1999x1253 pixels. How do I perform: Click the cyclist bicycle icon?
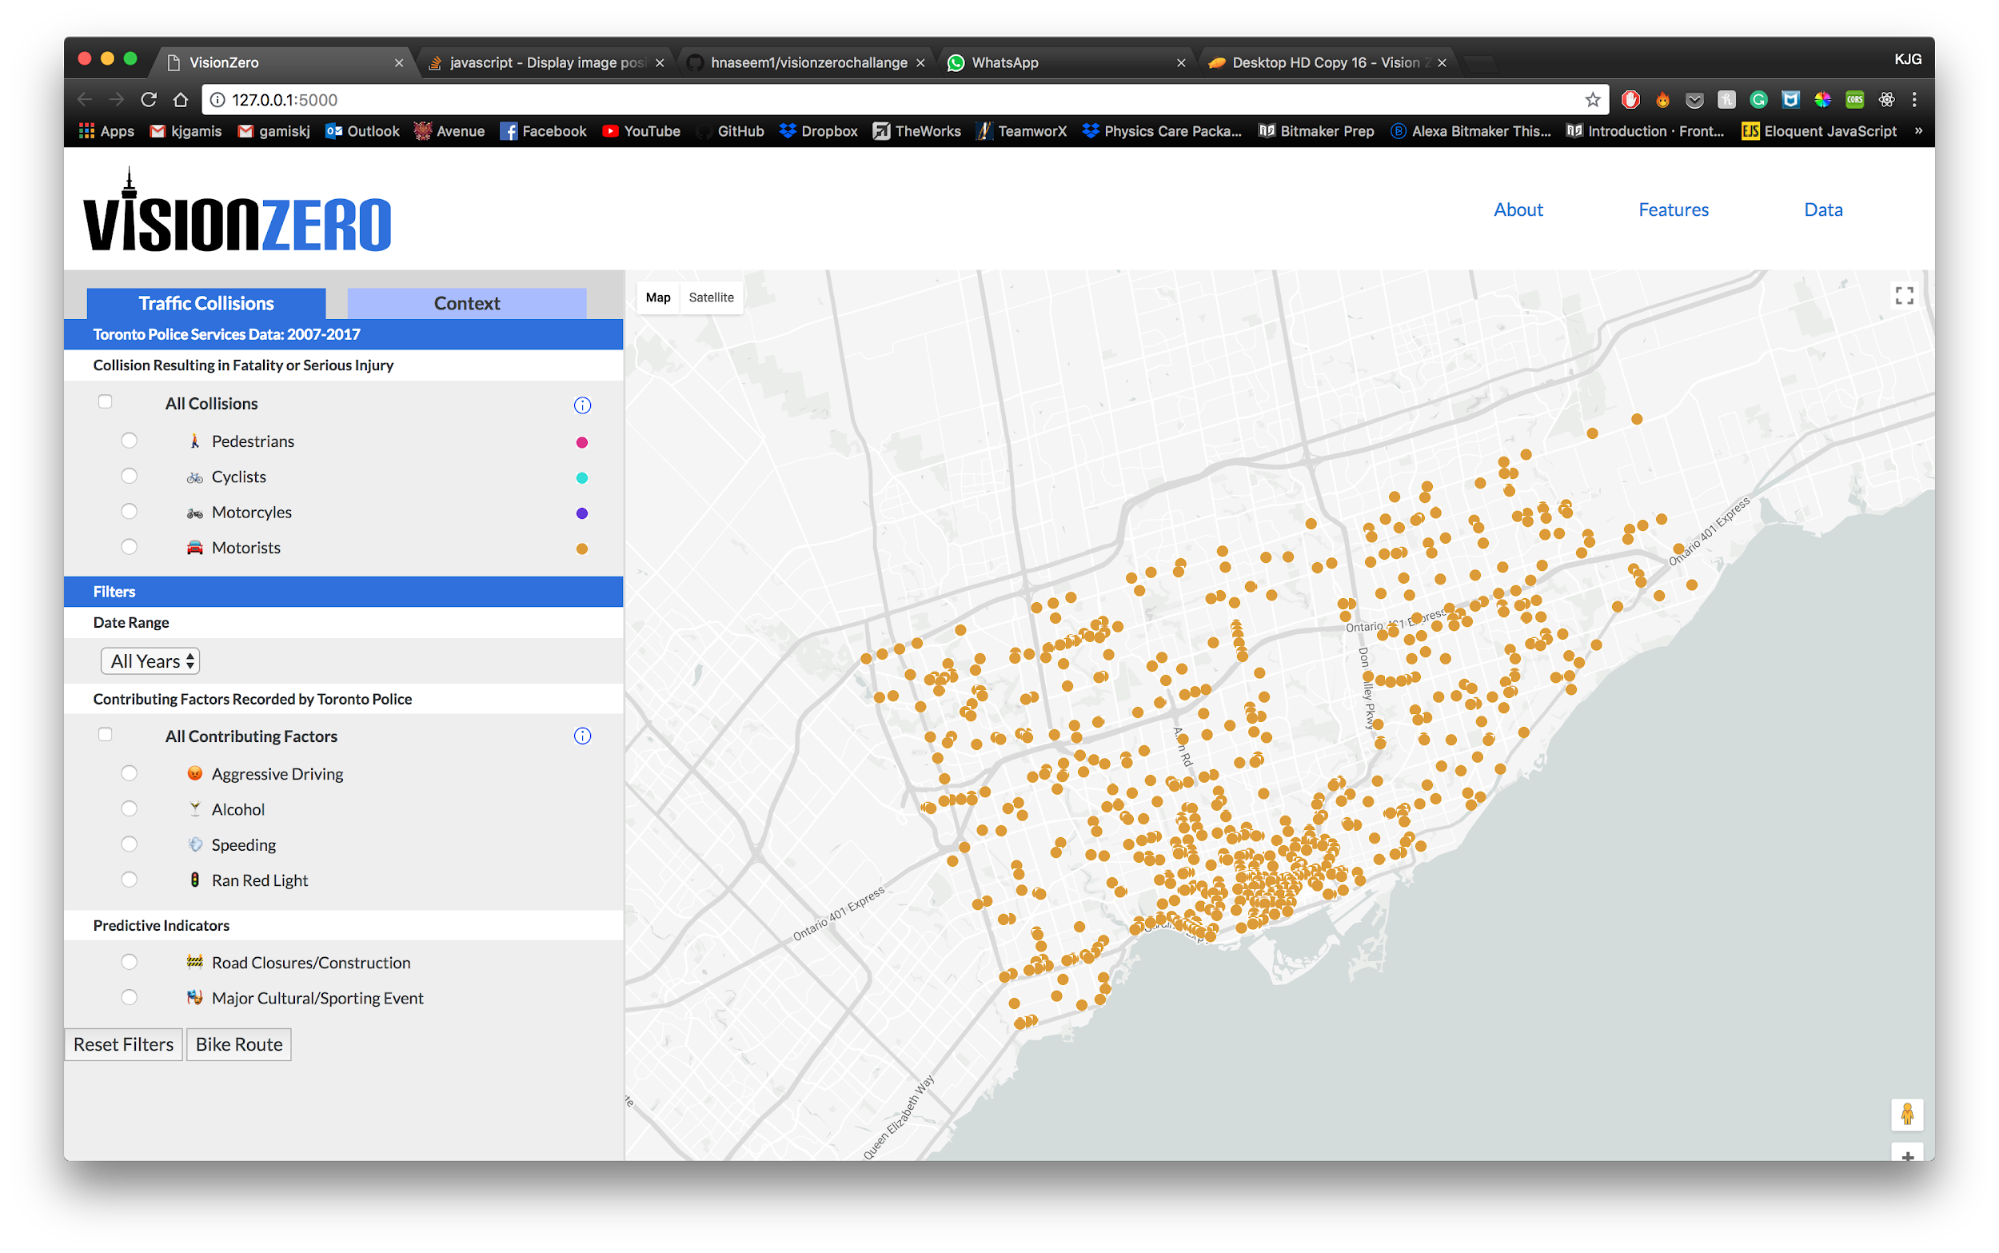pos(195,477)
